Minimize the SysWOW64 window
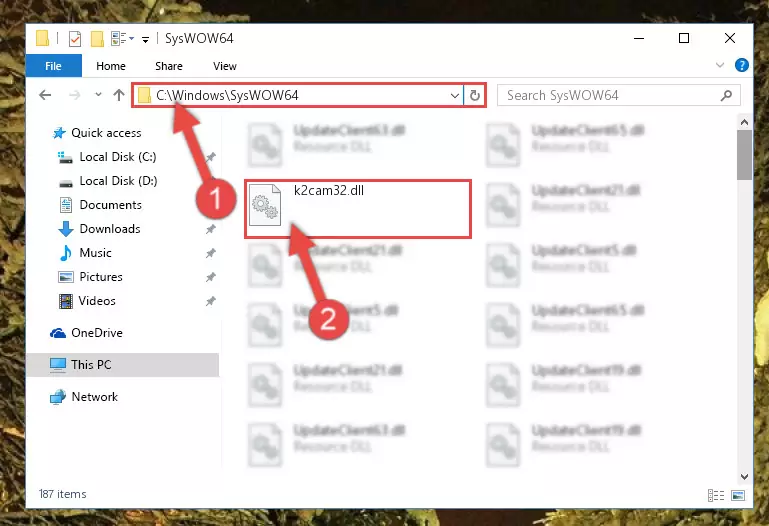 639,38
